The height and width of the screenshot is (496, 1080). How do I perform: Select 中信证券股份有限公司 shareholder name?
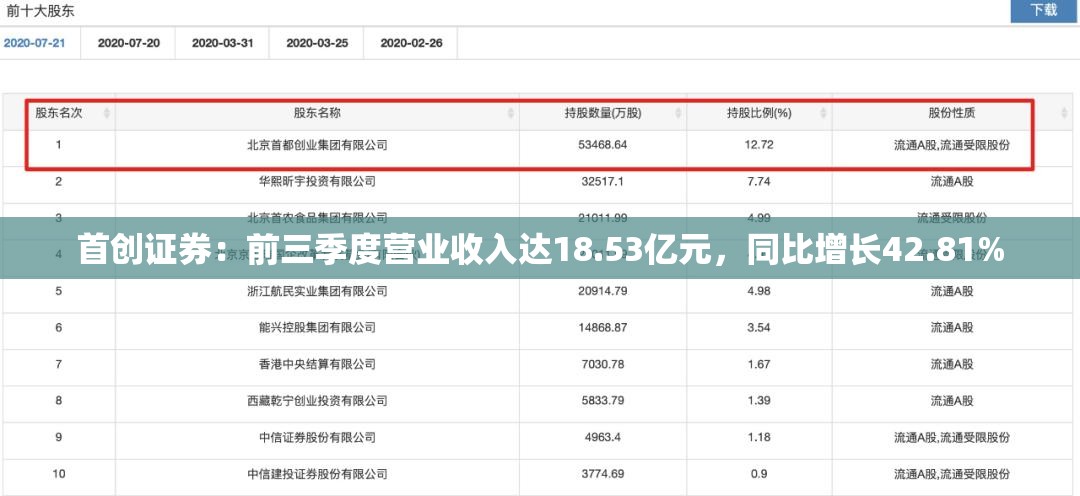pyautogui.click(x=317, y=437)
